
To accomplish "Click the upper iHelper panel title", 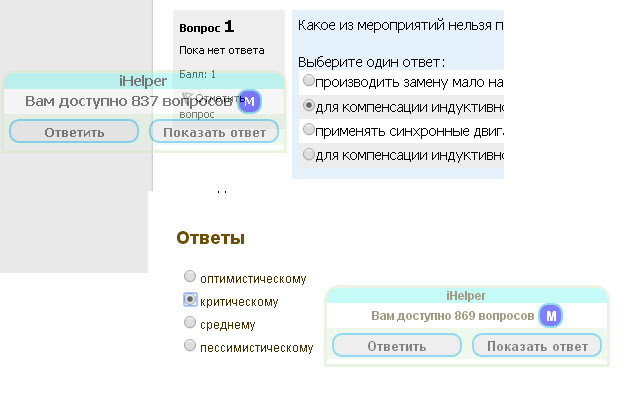I will tap(143, 81).
